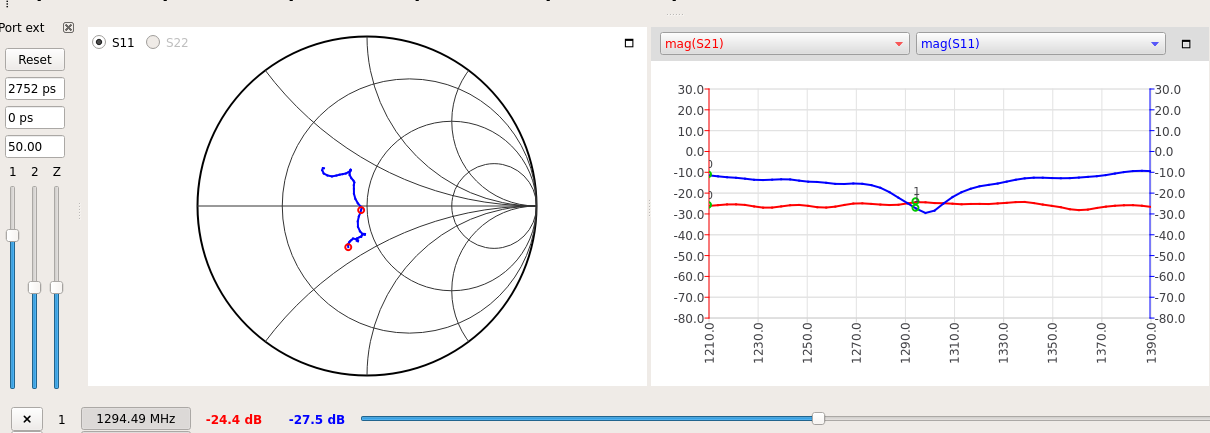Viewport: 1210px width, 433px height.
Task: Click the 1290.0 frequency axis label
Action: click(x=905, y=341)
